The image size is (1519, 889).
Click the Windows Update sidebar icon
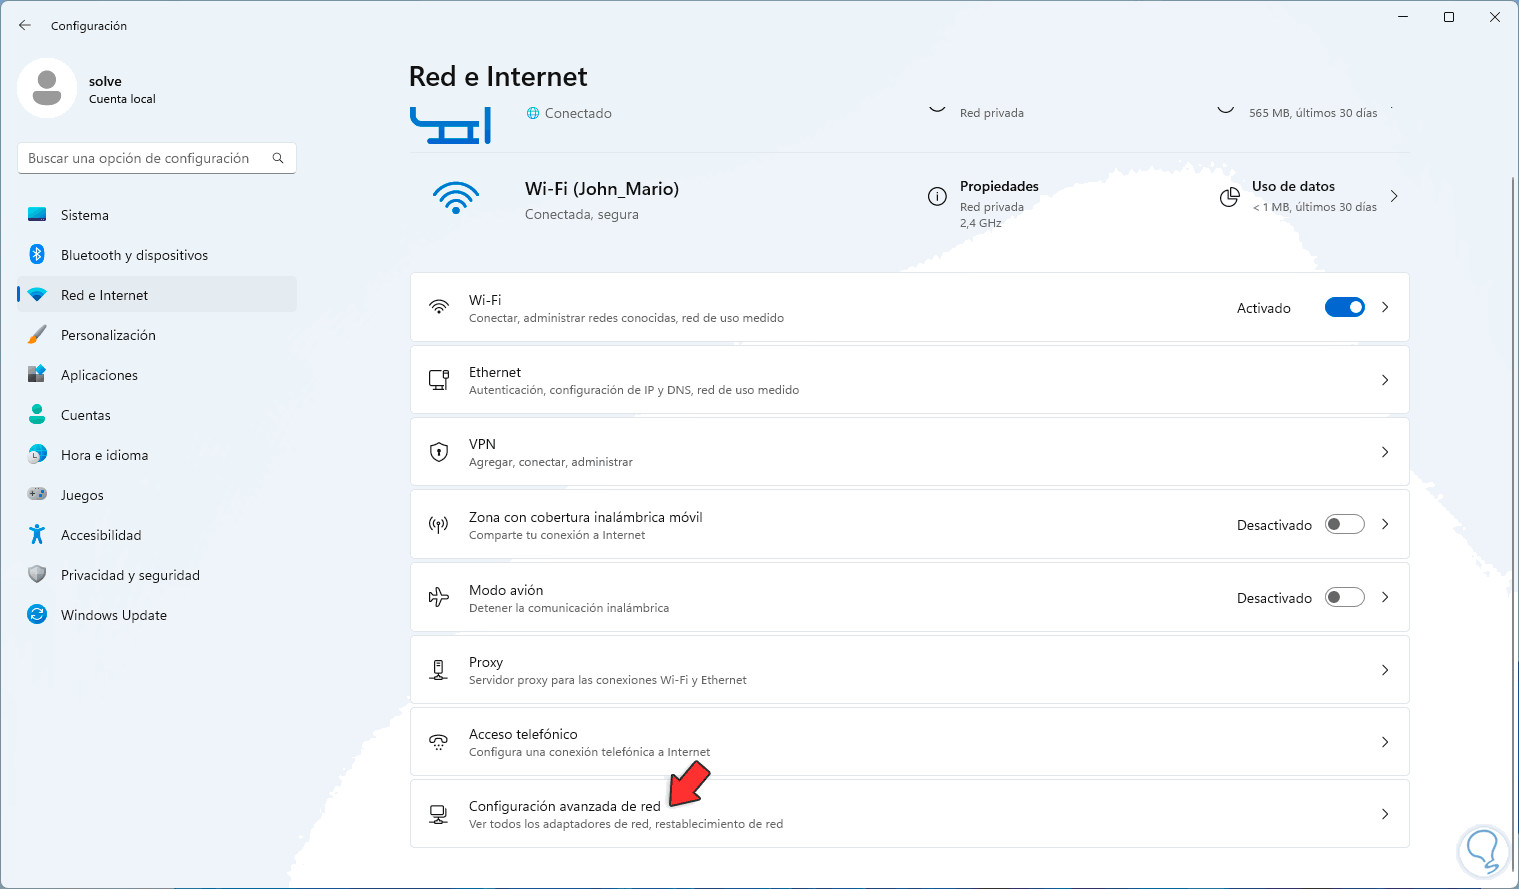[37, 615]
